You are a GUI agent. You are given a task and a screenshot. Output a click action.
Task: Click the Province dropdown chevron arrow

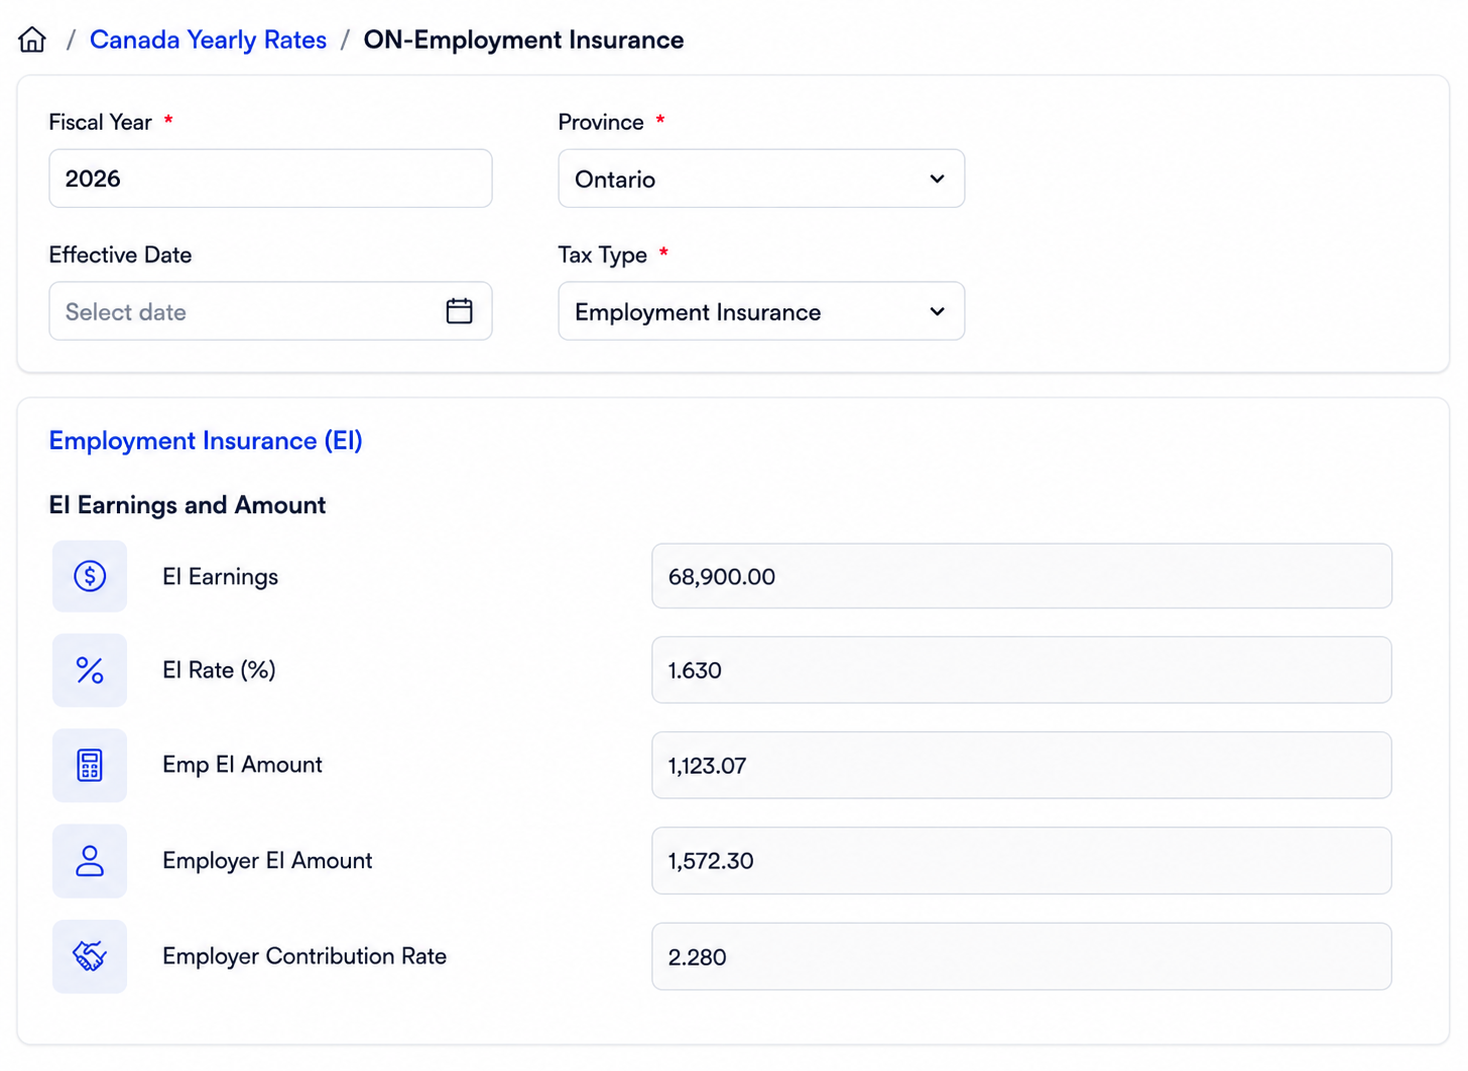[937, 179]
